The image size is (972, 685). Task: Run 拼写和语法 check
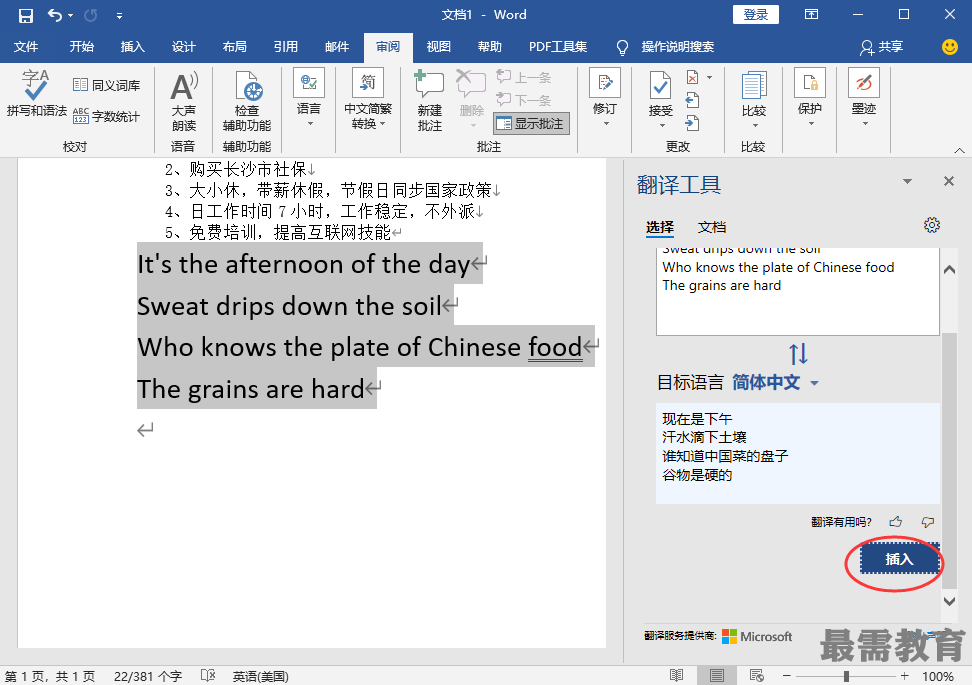click(36, 94)
